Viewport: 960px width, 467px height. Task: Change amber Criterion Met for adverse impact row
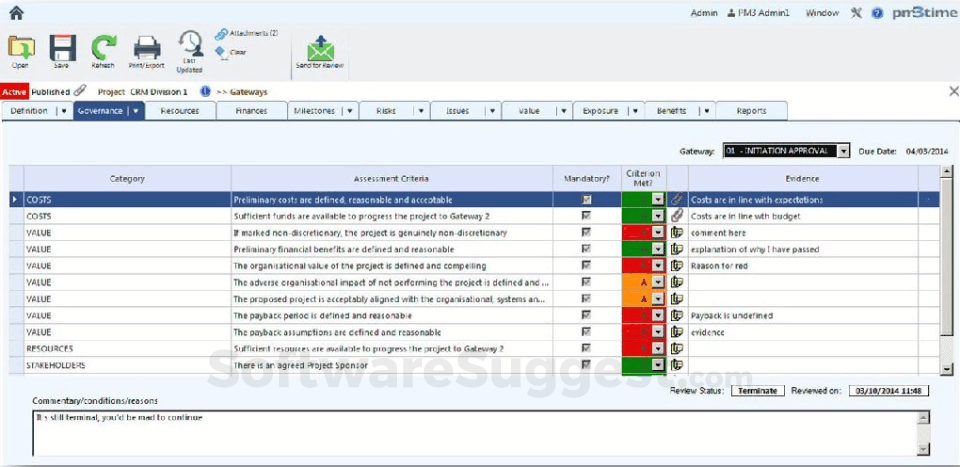(x=658, y=282)
